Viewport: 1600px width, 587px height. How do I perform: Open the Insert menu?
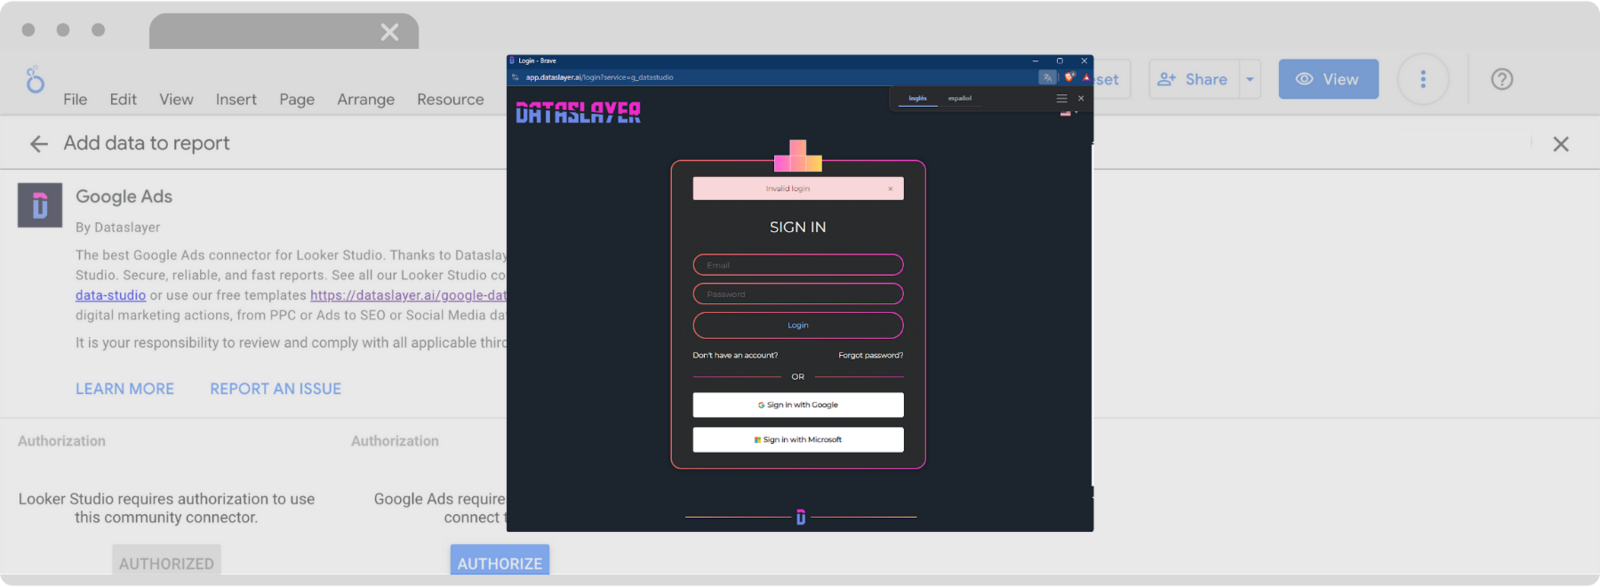tap(236, 99)
